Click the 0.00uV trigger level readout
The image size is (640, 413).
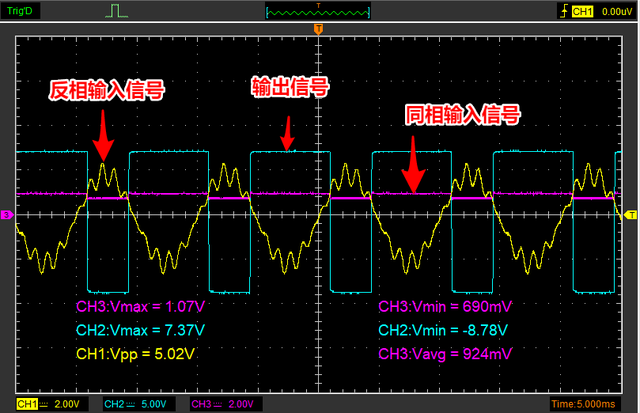618,11
